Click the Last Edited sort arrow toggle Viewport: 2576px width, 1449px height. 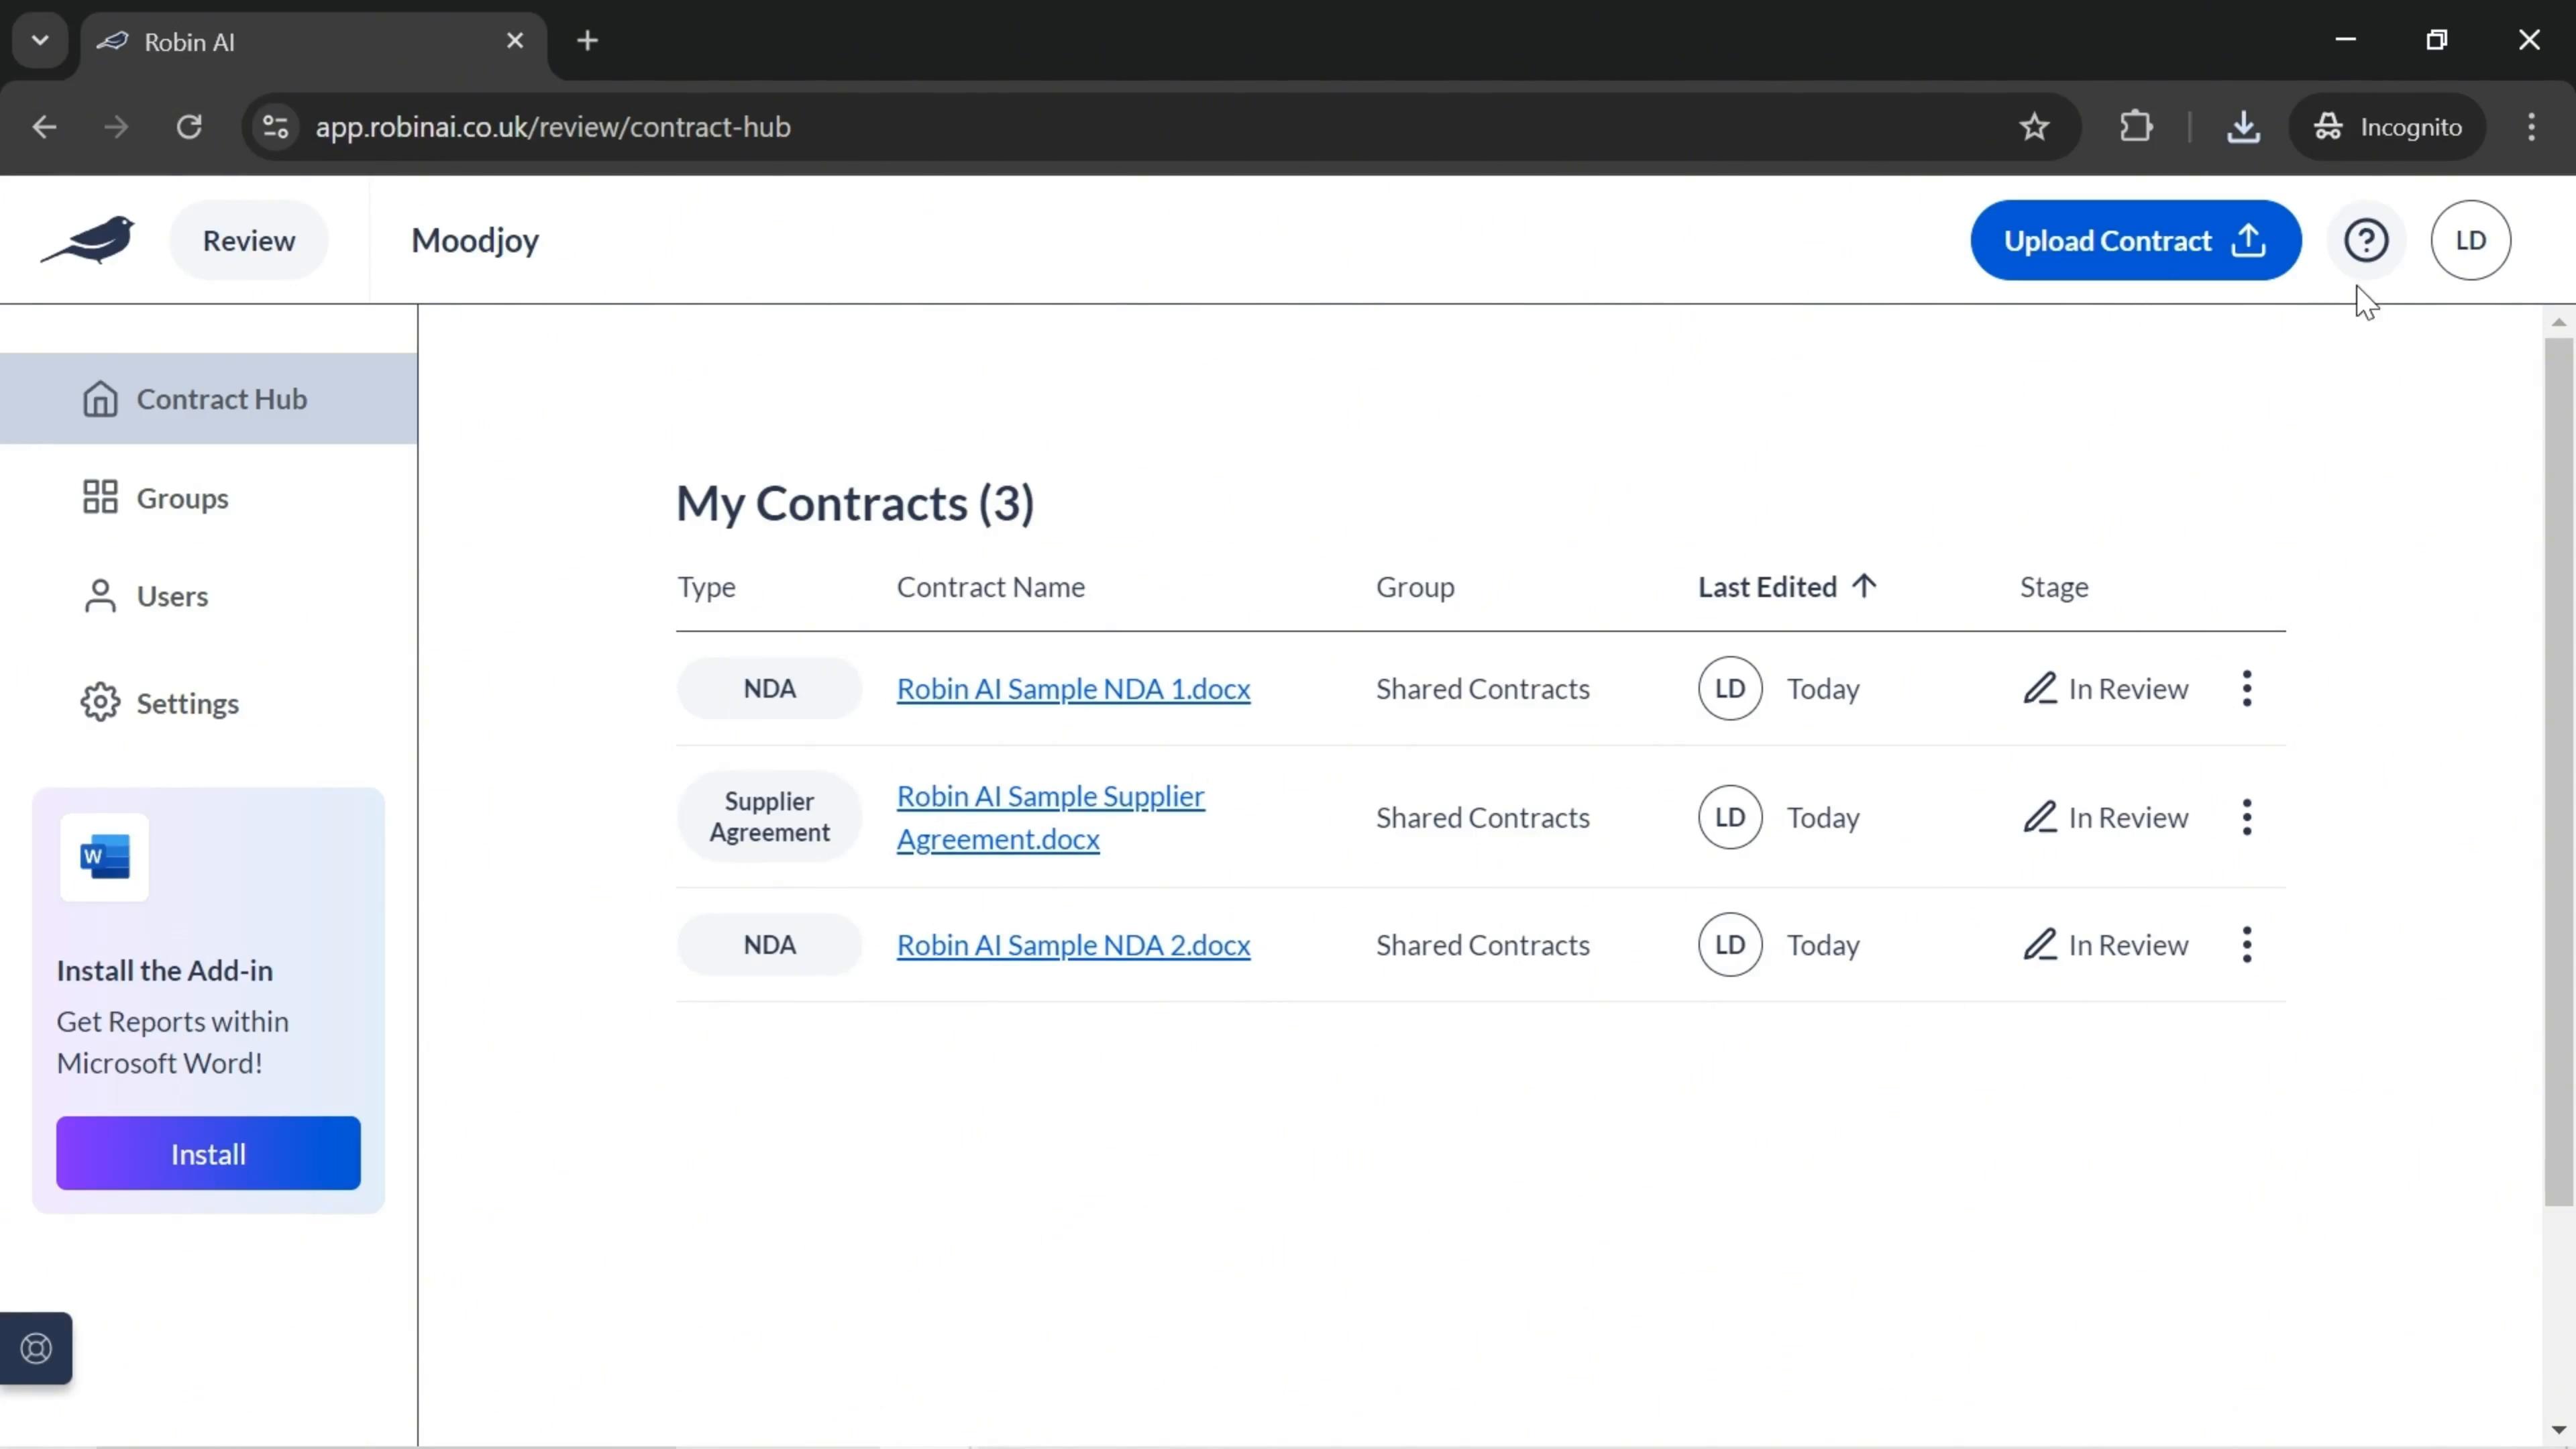(1866, 586)
